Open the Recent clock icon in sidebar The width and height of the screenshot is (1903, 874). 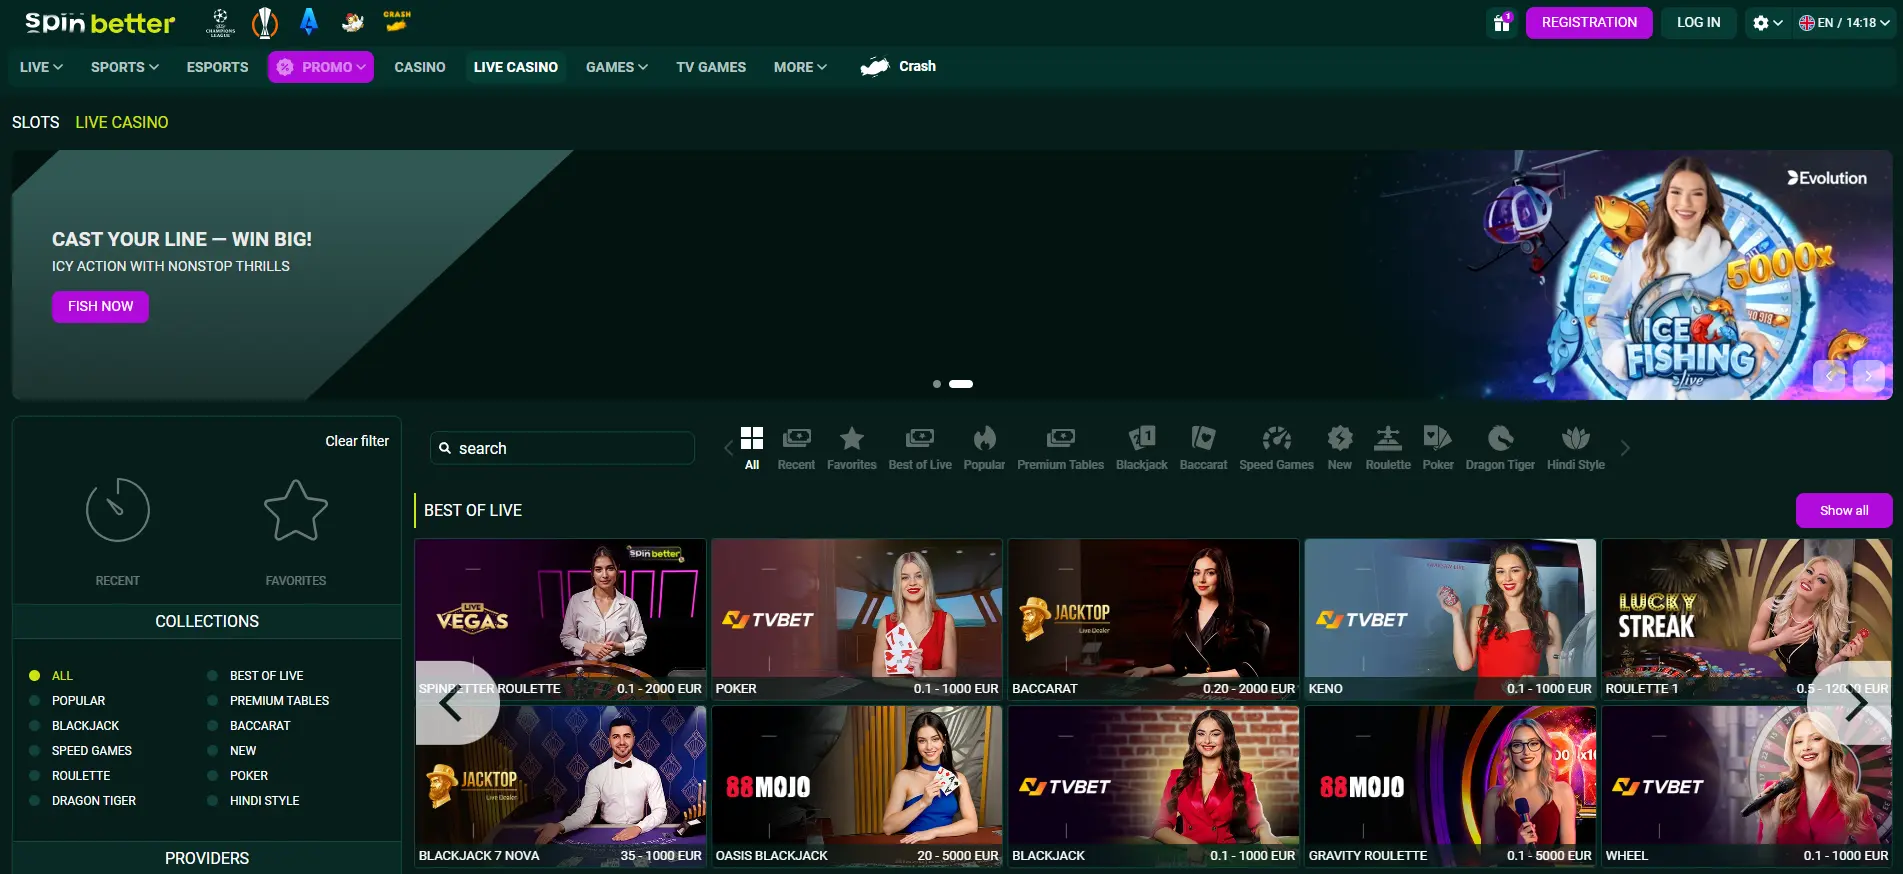tap(118, 511)
